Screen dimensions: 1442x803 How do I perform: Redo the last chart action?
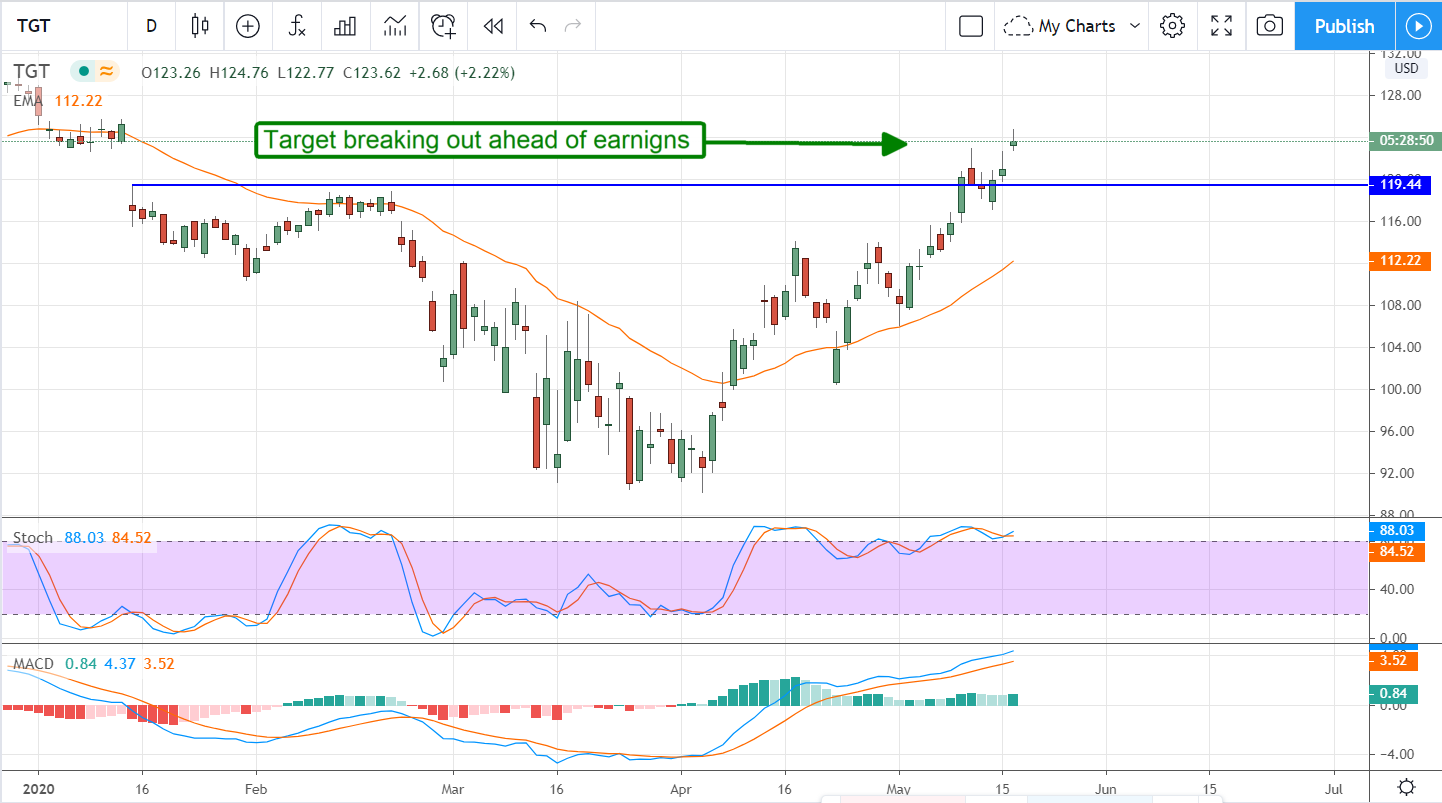point(573,26)
